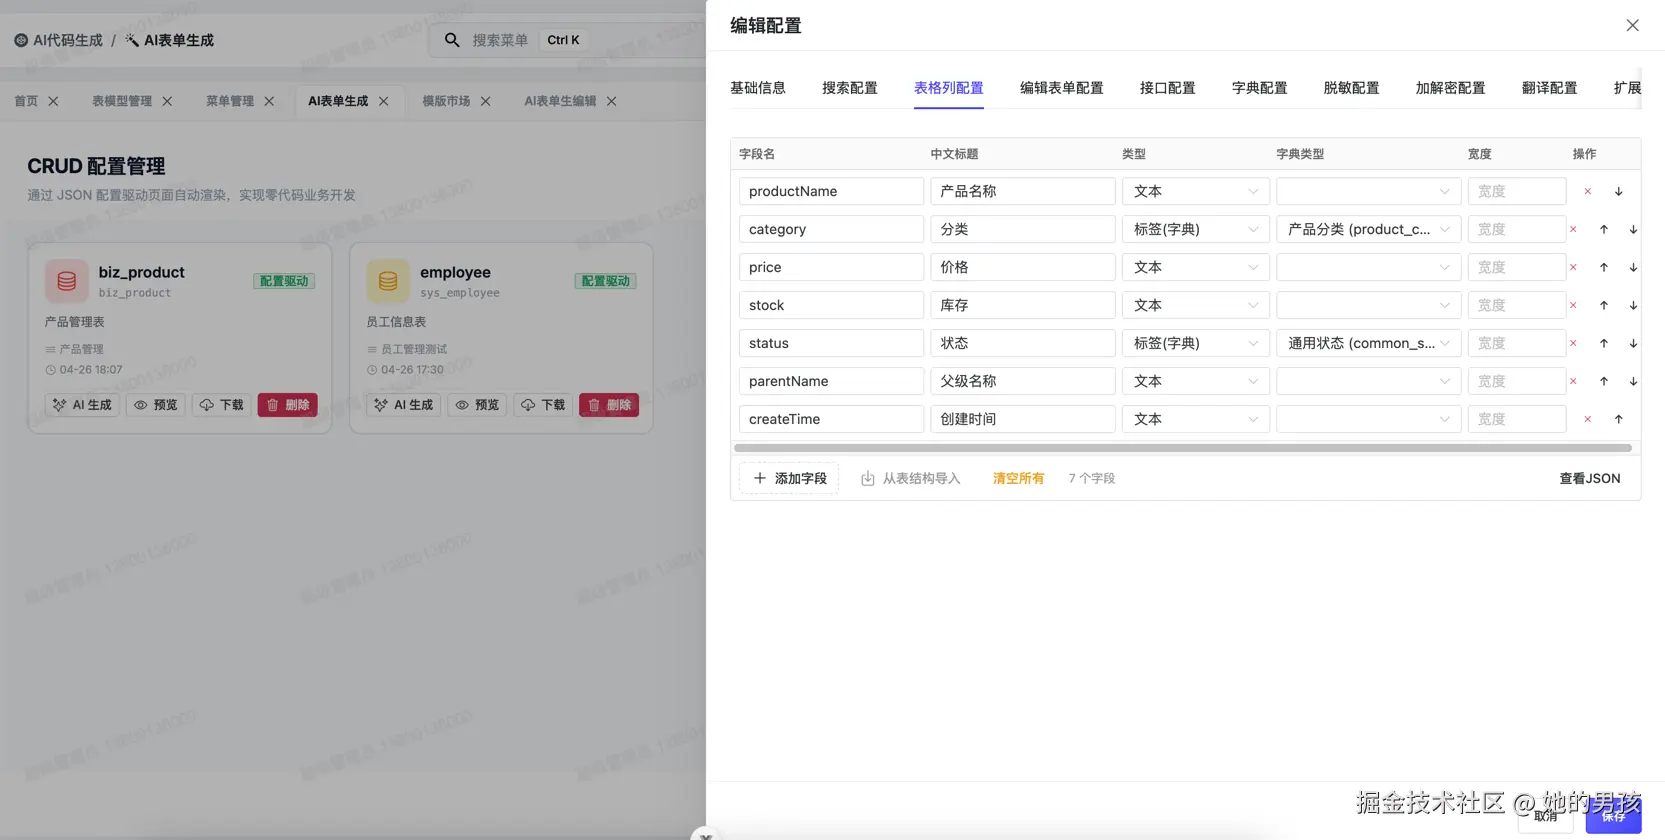Open dictionary type dropdown for productName
The image size is (1665, 840).
click(x=1368, y=191)
